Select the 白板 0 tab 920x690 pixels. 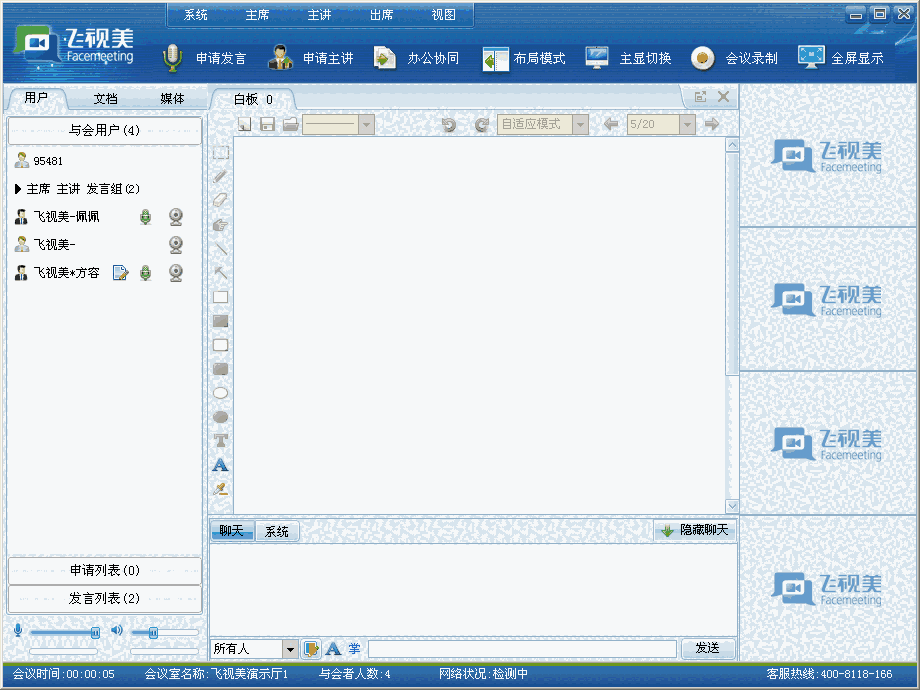253,99
